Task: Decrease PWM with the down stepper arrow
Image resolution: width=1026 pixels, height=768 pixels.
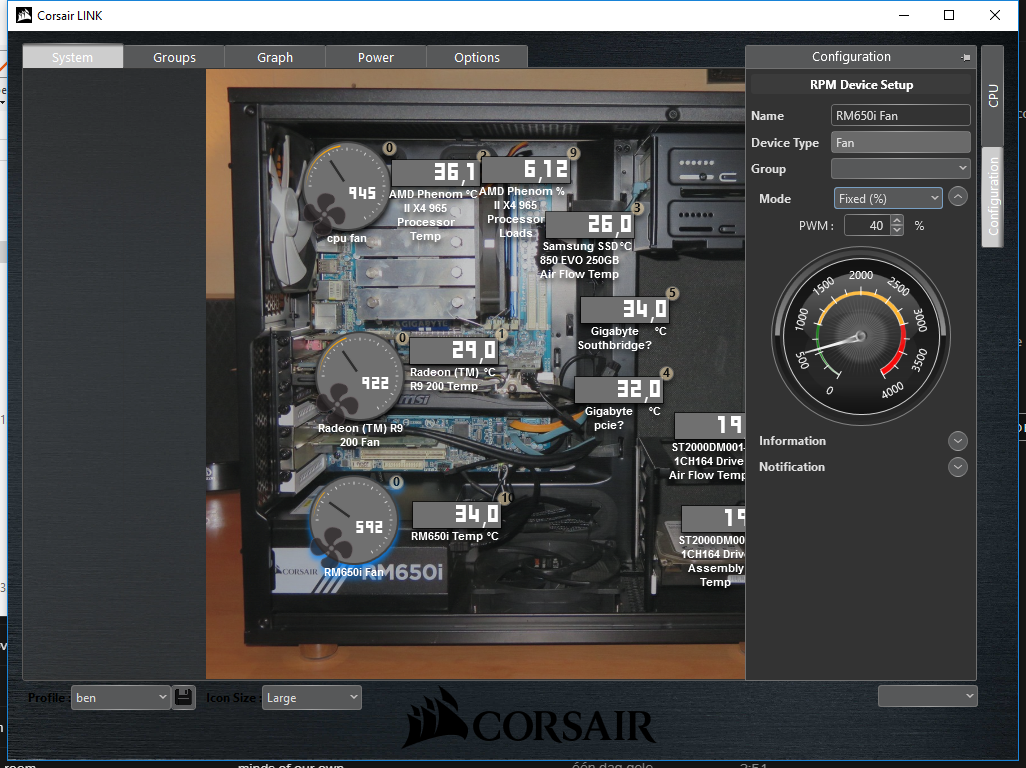Action: click(897, 230)
